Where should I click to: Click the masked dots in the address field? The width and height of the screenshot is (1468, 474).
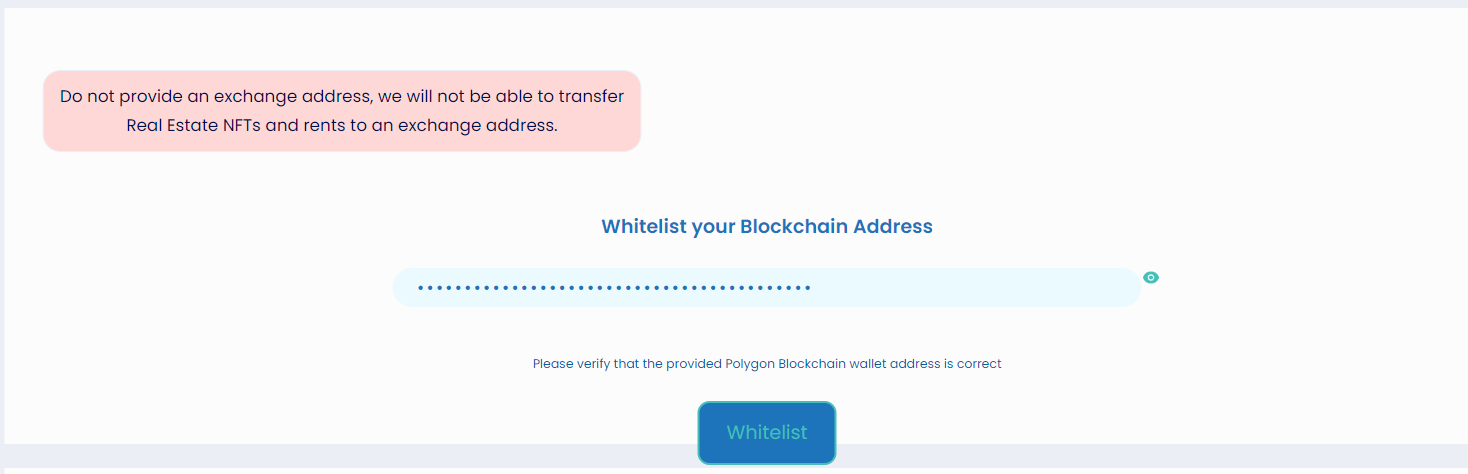613,288
